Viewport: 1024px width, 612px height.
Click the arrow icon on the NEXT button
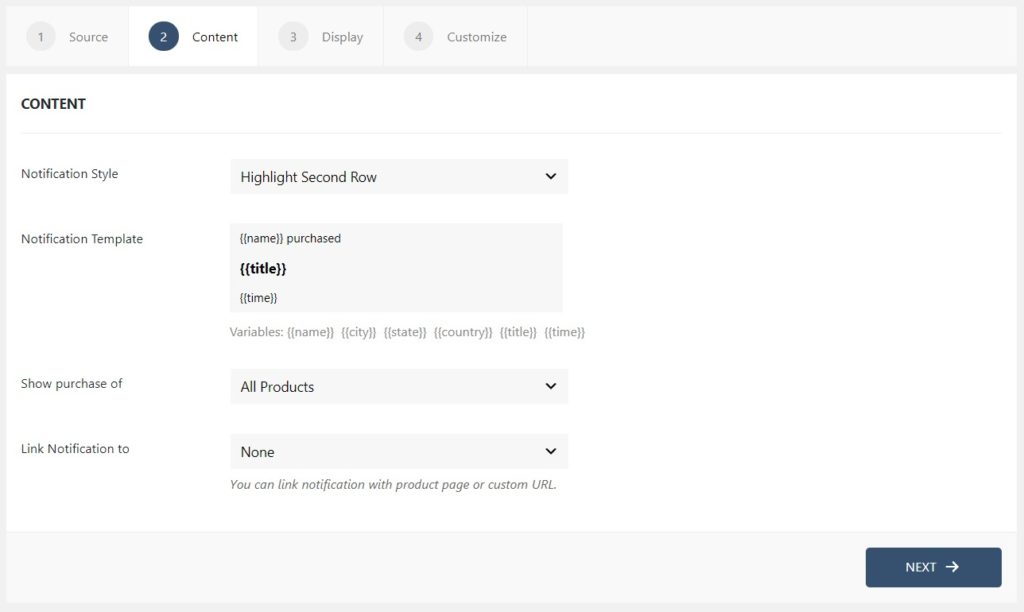952,567
